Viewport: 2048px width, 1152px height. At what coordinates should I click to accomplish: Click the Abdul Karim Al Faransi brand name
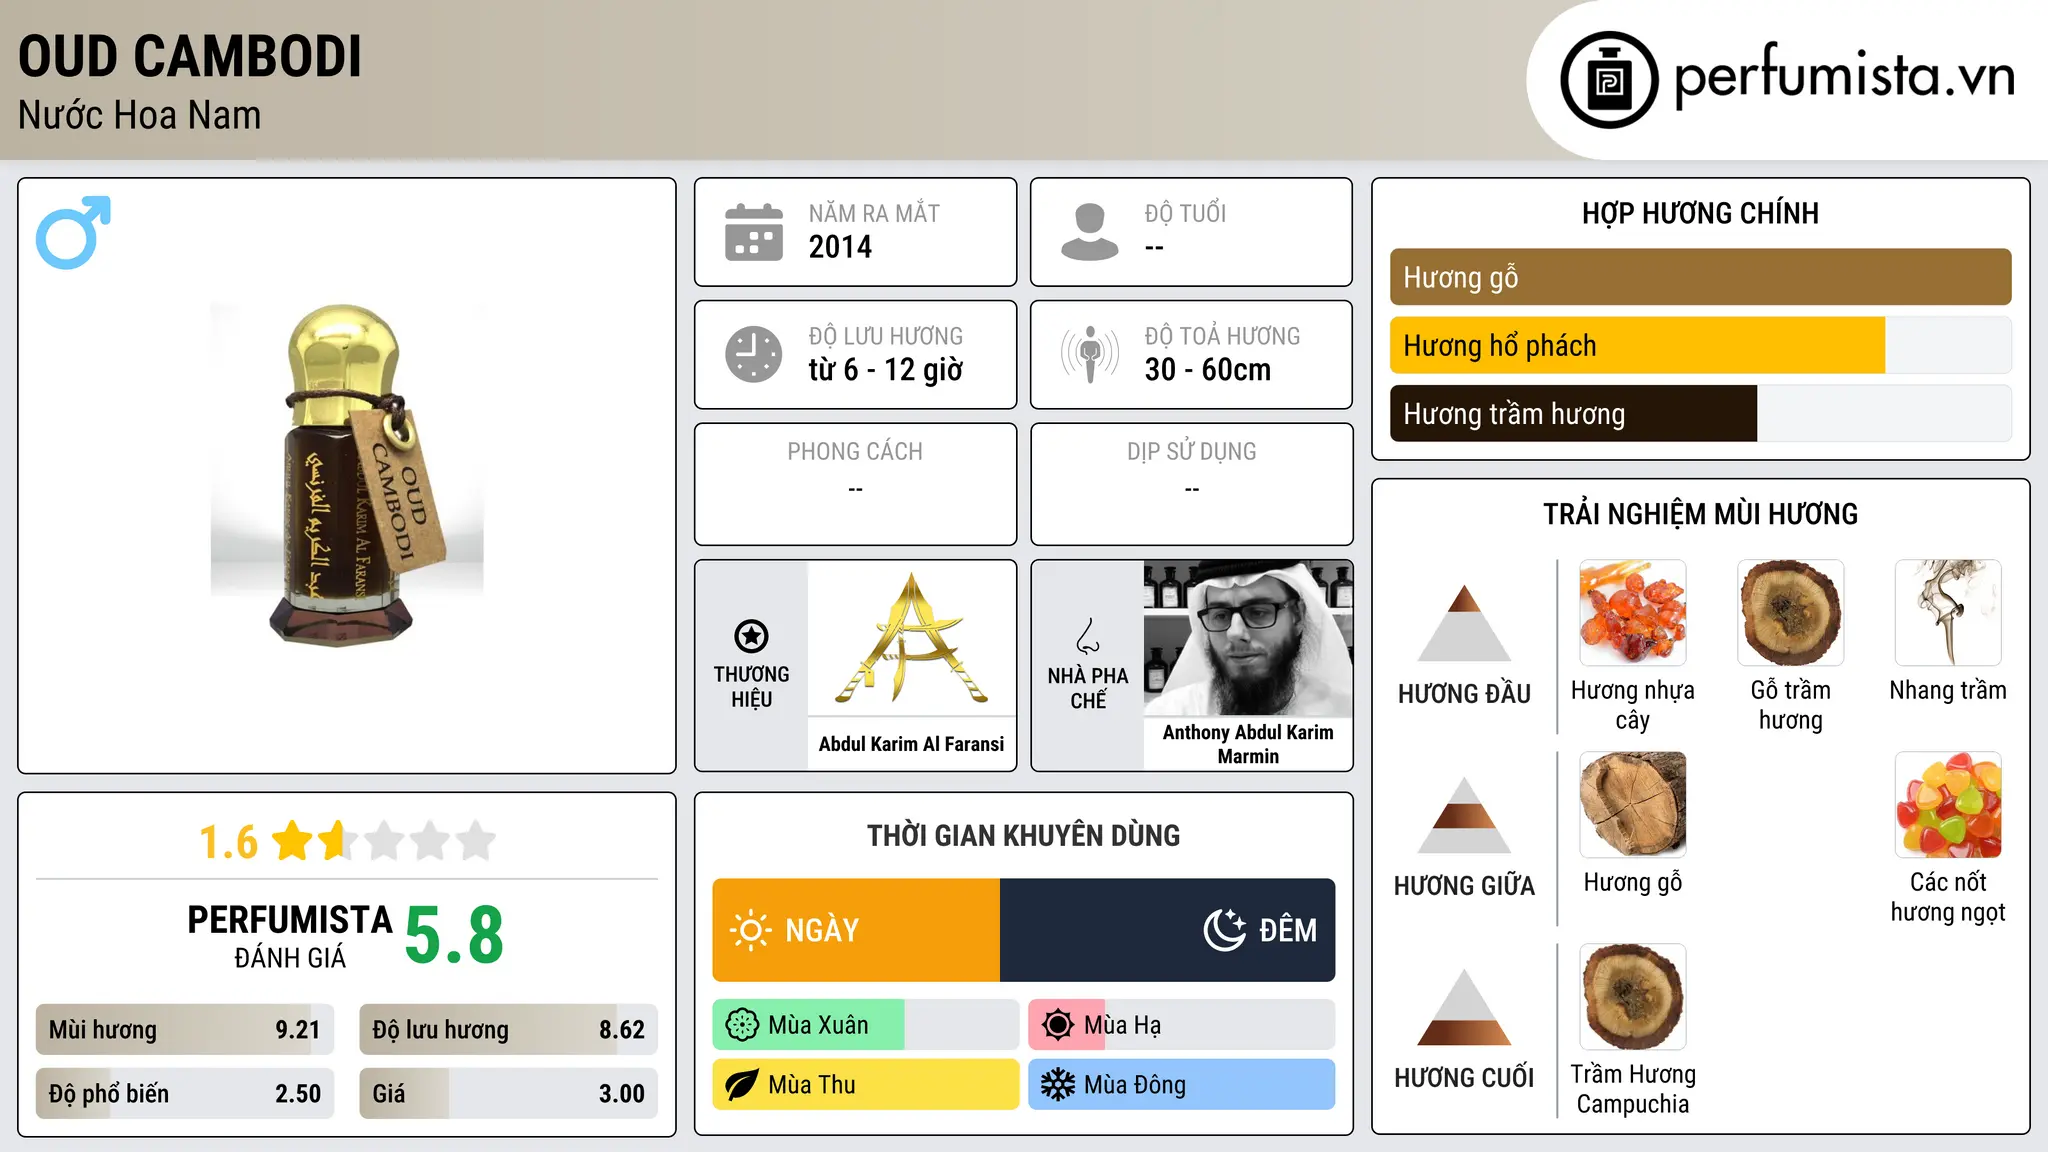[x=911, y=744]
